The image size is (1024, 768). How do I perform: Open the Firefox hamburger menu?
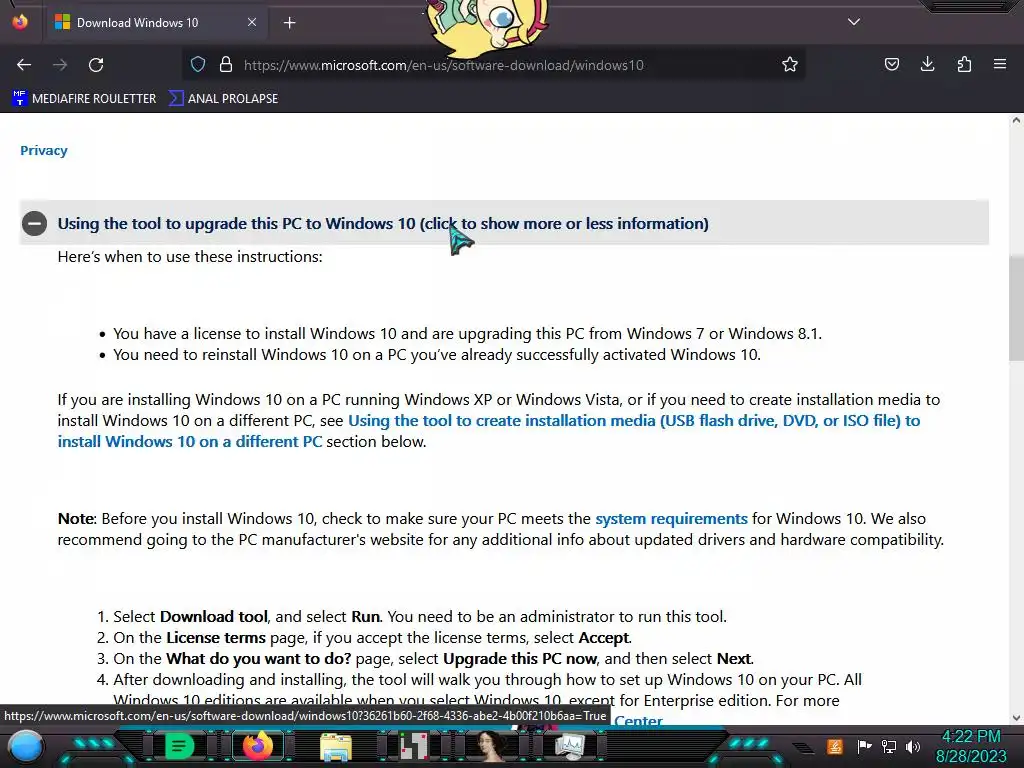(1000, 65)
